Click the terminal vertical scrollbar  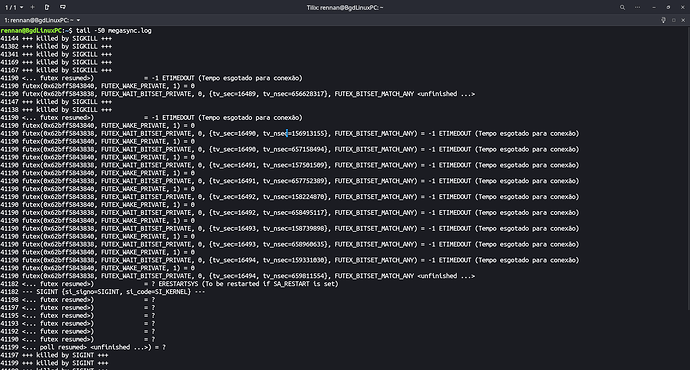[688, 167]
